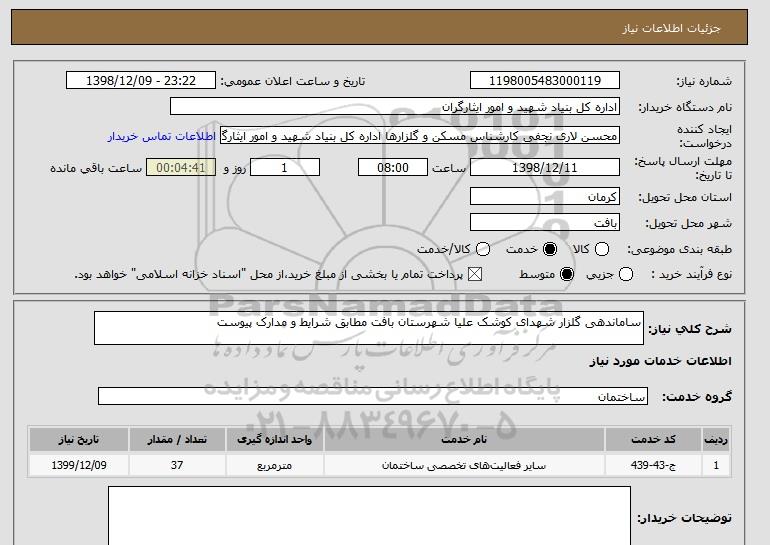Viewport: 770px width, 545px height.
Task: Click the service name سایر فعالیت‌های تخصصی ساختمان
Action: pyautogui.click(x=464, y=465)
